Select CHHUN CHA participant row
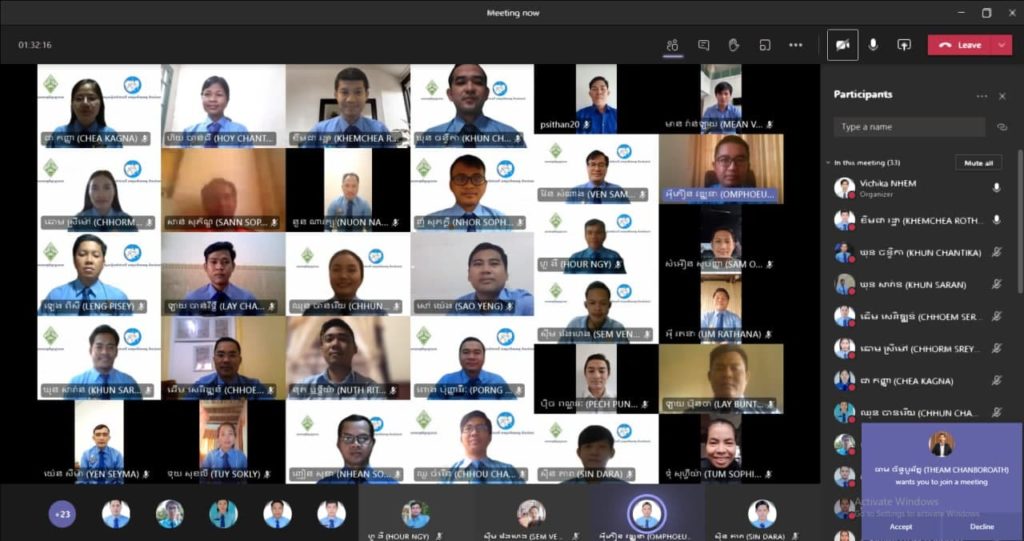The width and height of the screenshot is (1024, 541). click(x=918, y=412)
